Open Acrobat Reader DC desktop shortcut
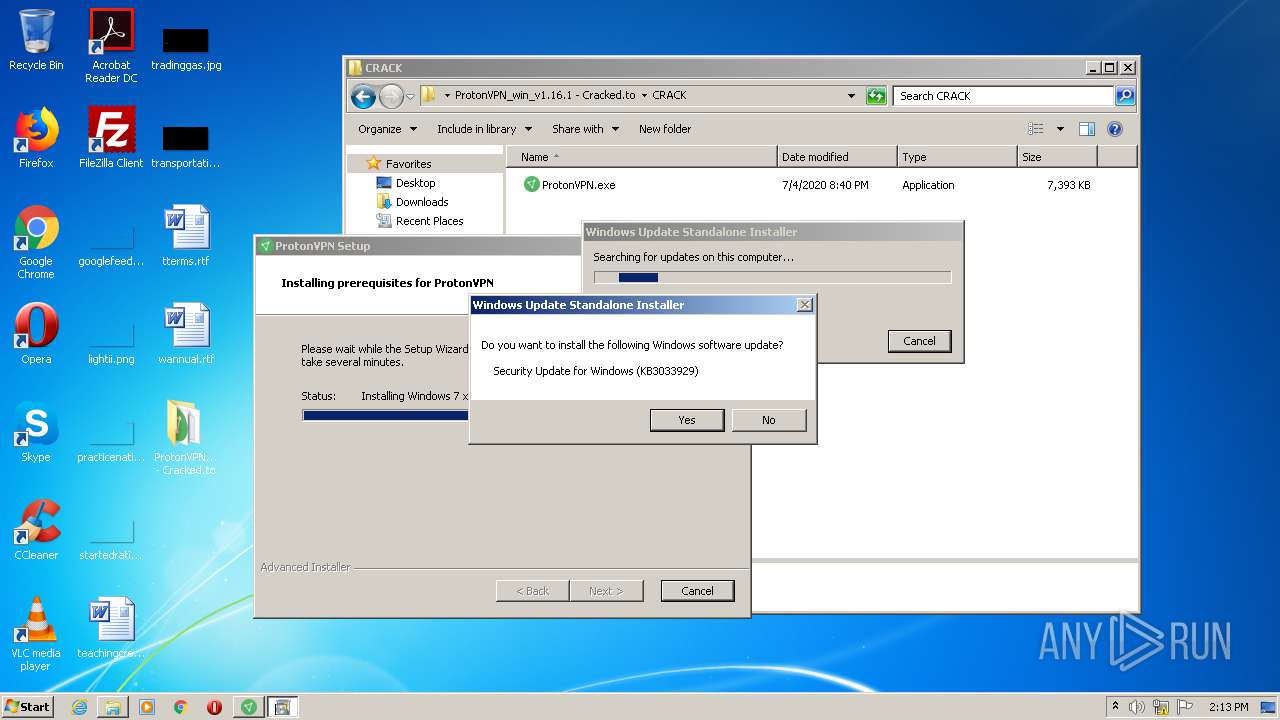This screenshot has height=720, width=1280. [x=111, y=45]
